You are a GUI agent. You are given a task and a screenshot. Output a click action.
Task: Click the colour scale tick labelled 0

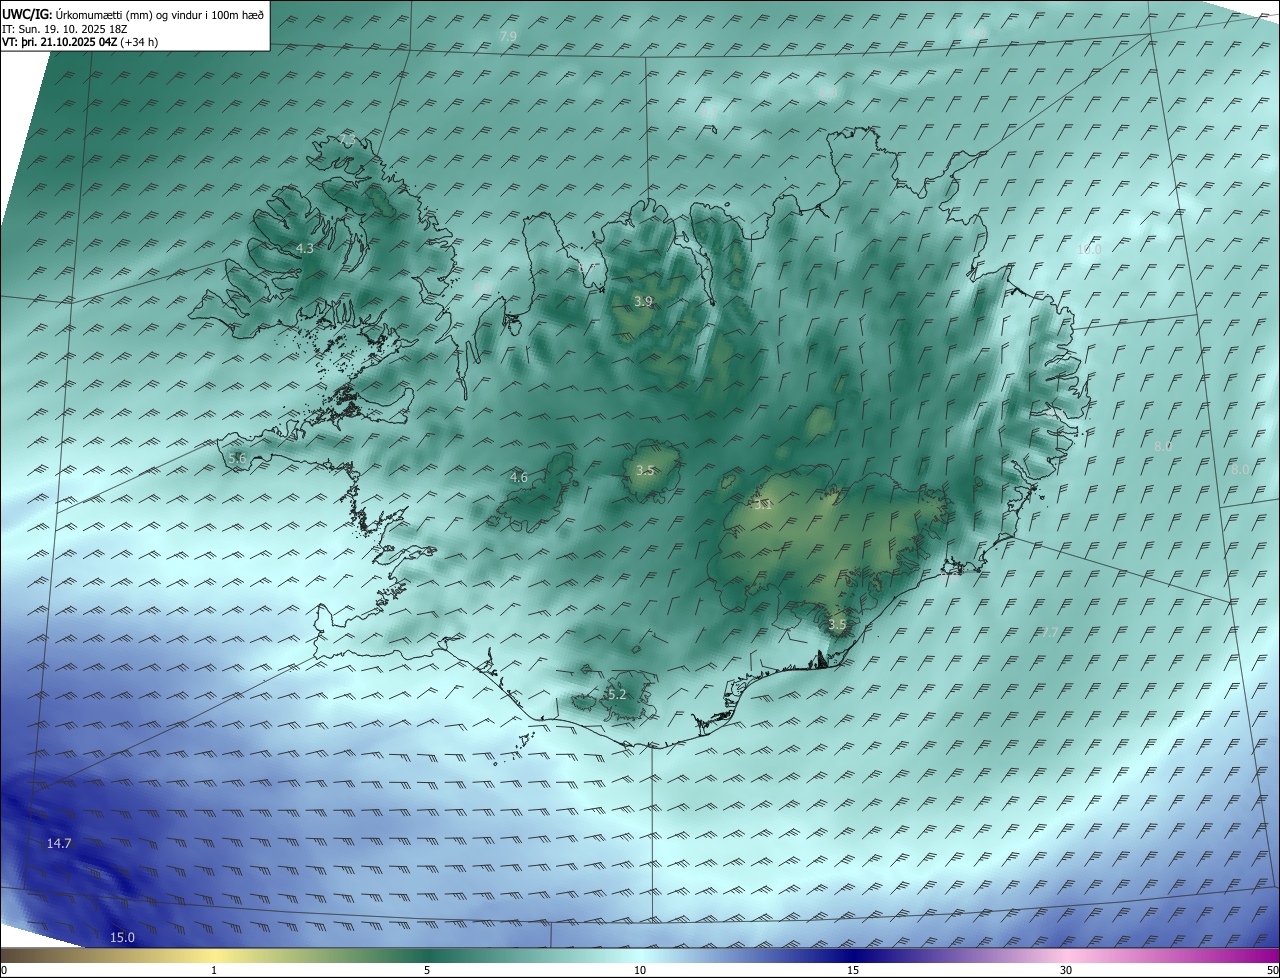tap(3, 970)
